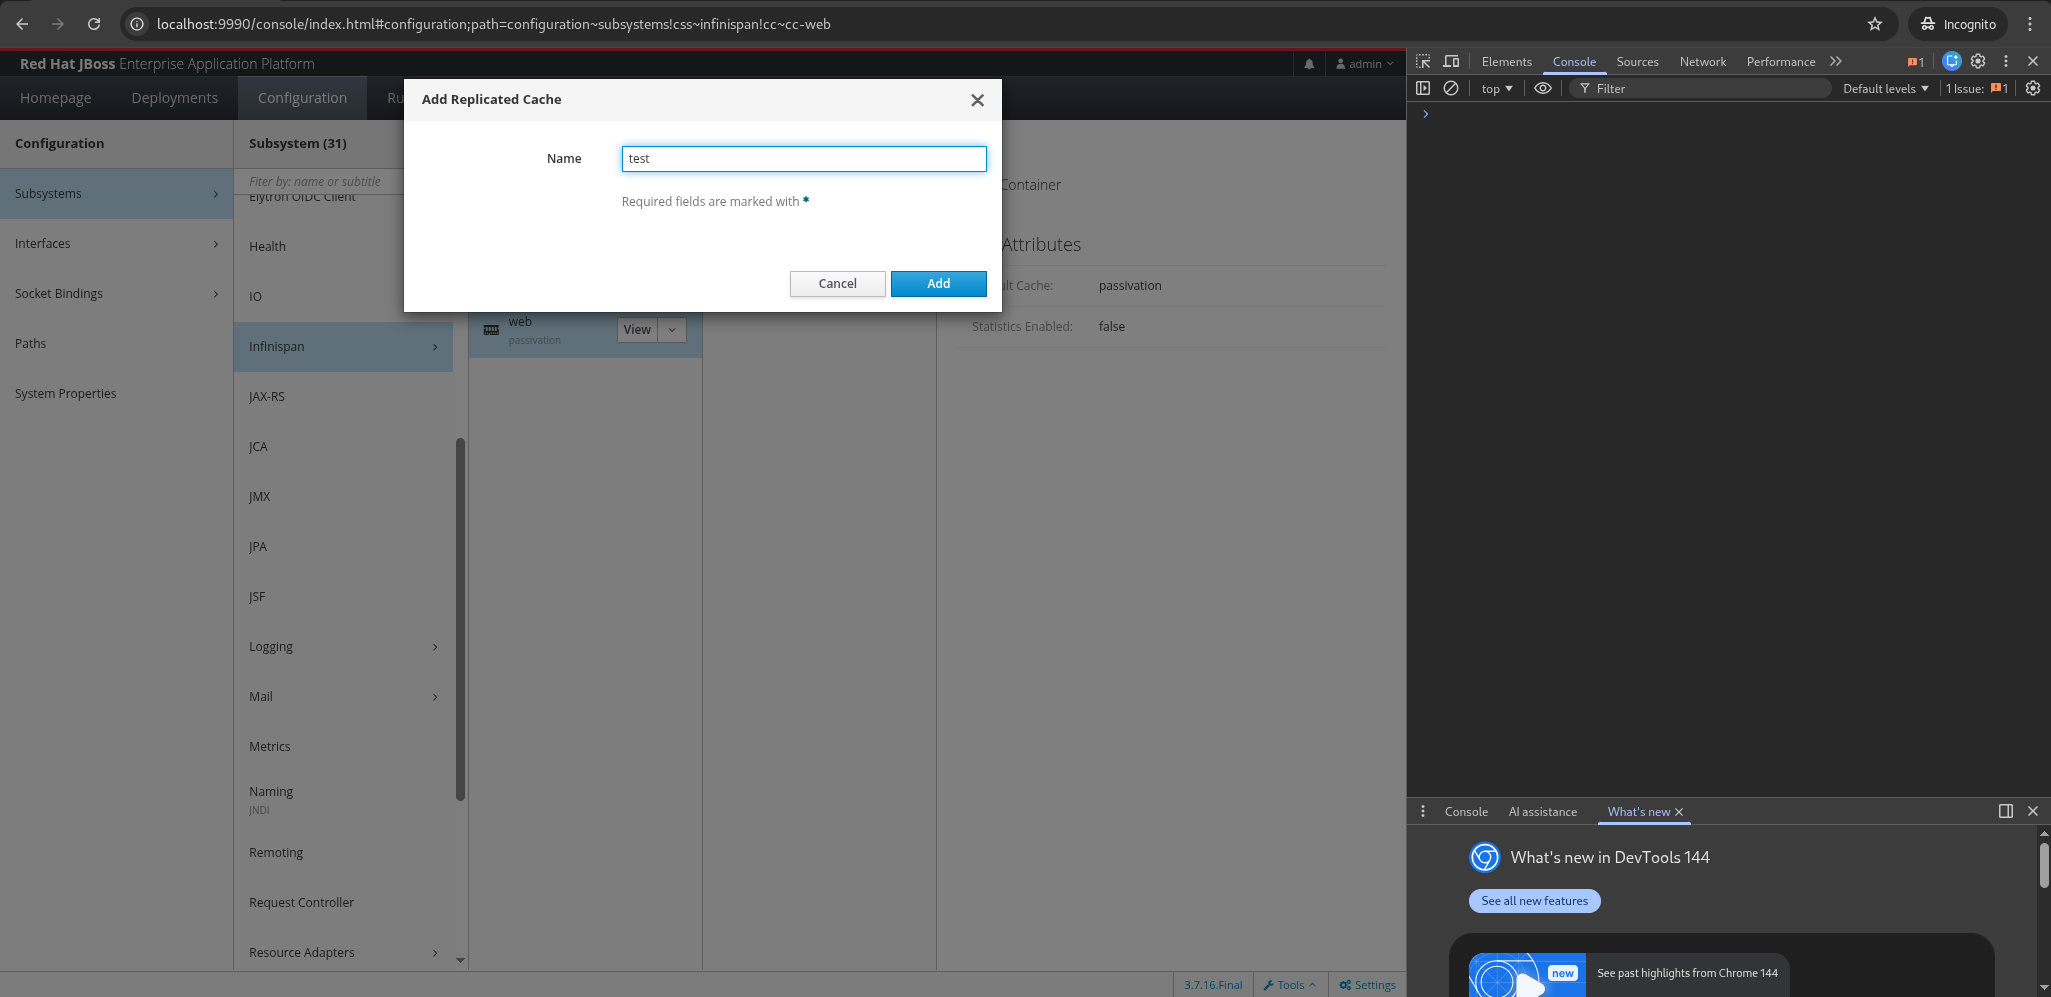Reload the page with the refresh icon

click(x=94, y=24)
